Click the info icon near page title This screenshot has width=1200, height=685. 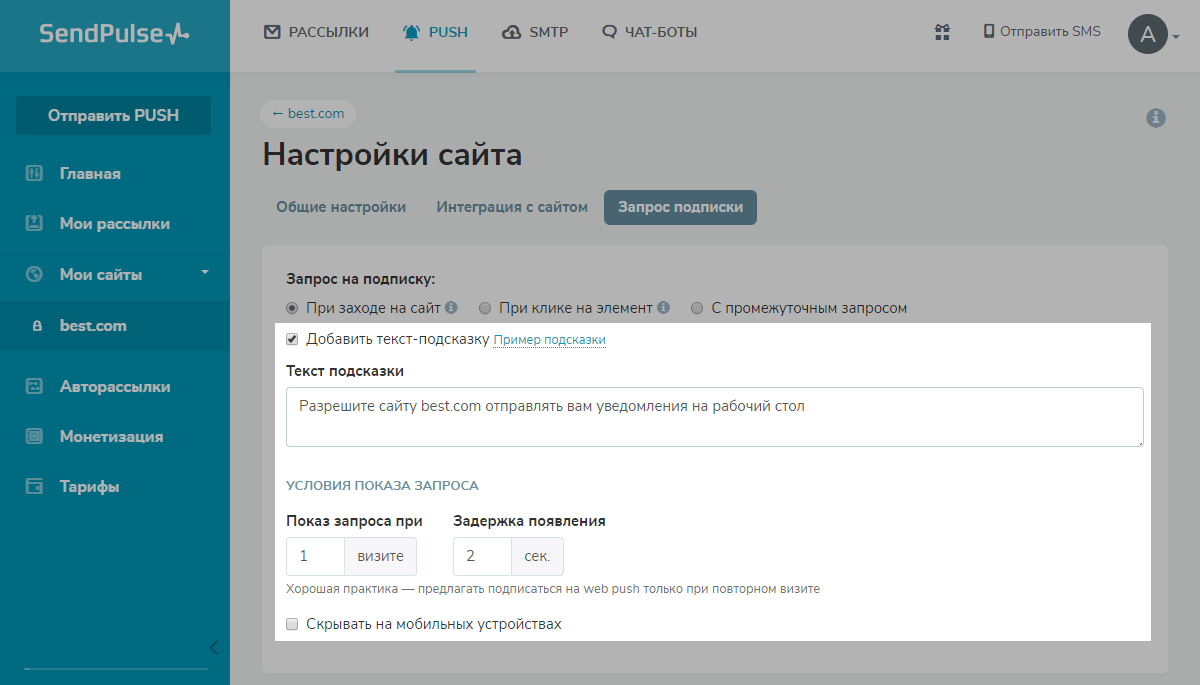1156,118
